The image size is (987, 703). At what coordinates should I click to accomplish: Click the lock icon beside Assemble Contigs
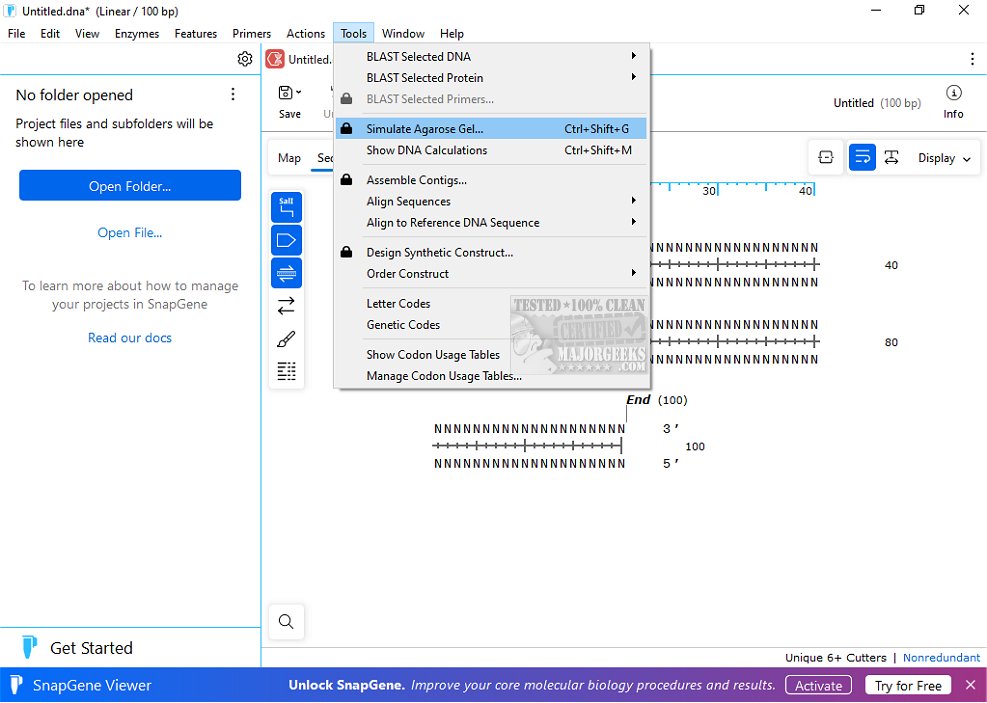coord(346,179)
